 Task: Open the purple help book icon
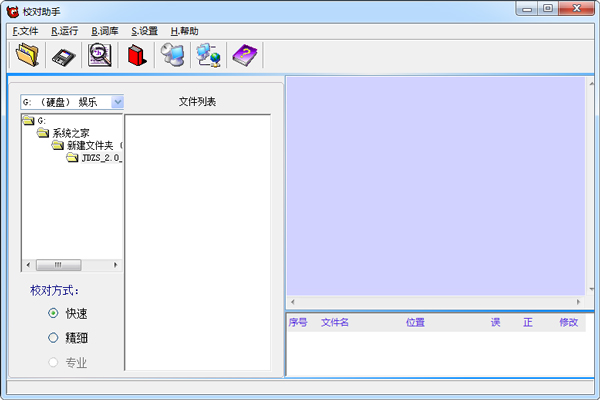tap(245, 55)
